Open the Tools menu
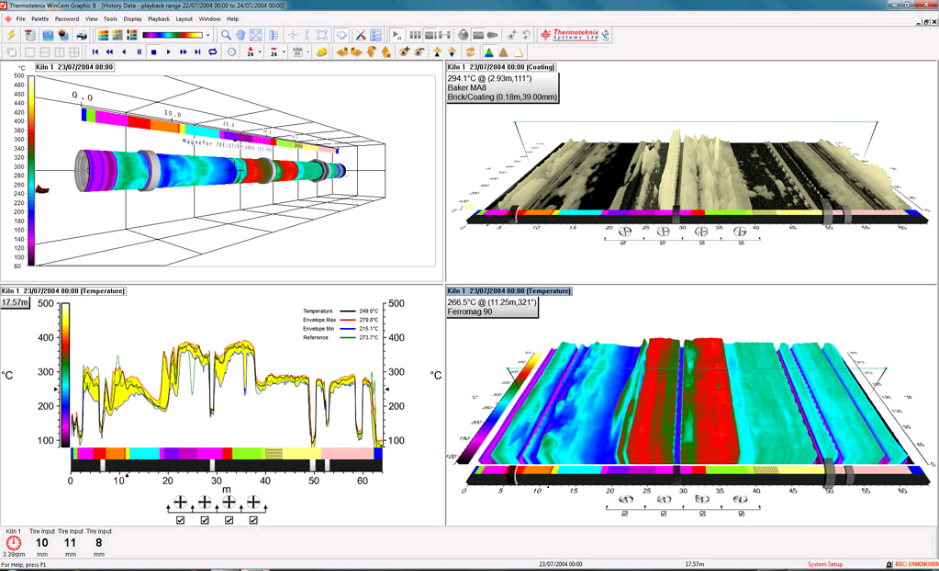 (x=110, y=19)
